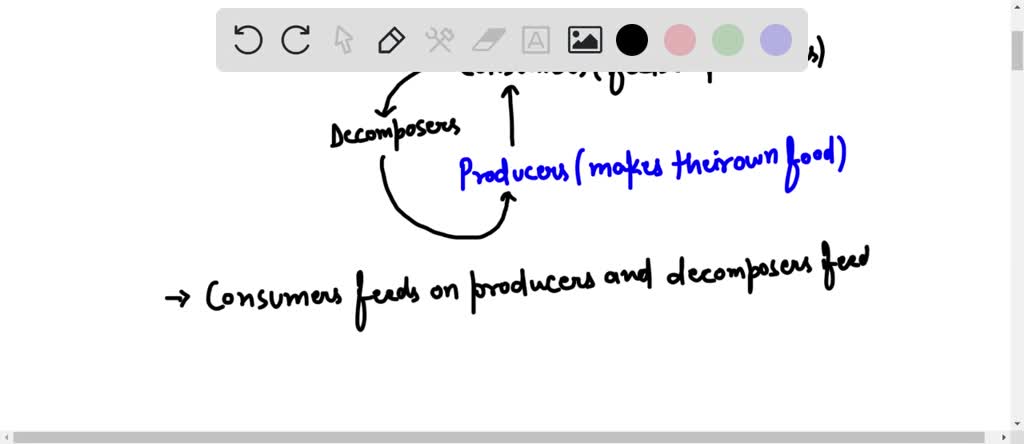This screenshot has height=444, width=1024.
Task: Pick the black color swatch
Action: (x=632, y=40)
